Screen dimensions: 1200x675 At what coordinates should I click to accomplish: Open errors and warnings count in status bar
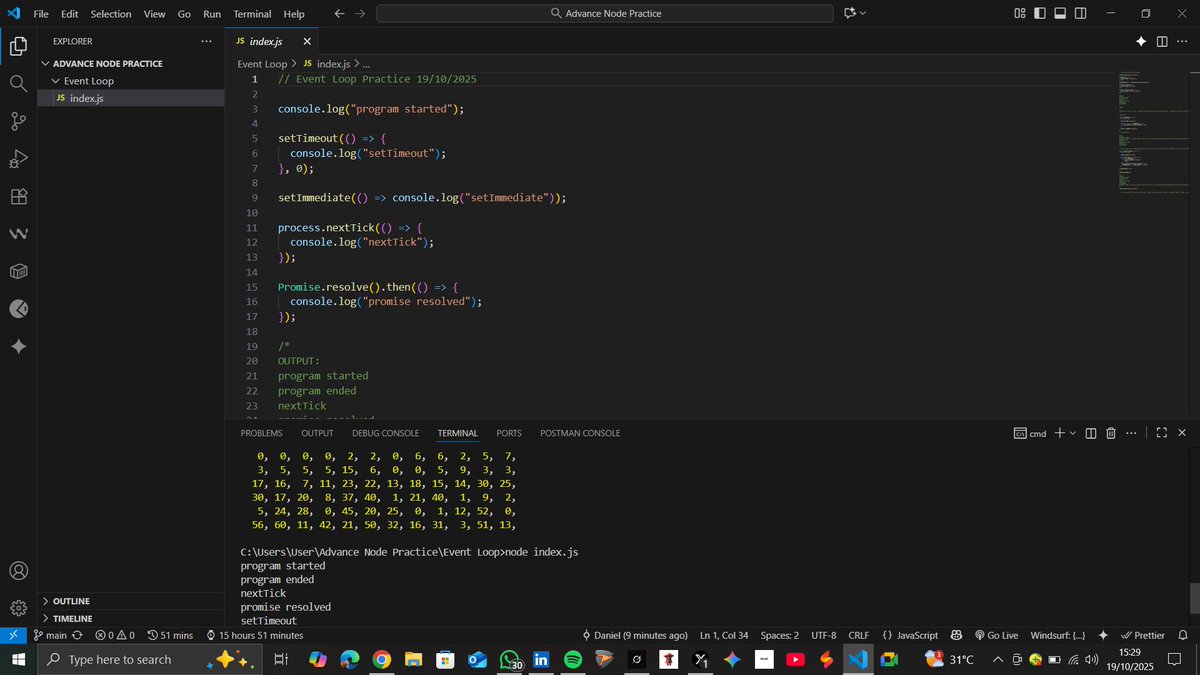115,635
